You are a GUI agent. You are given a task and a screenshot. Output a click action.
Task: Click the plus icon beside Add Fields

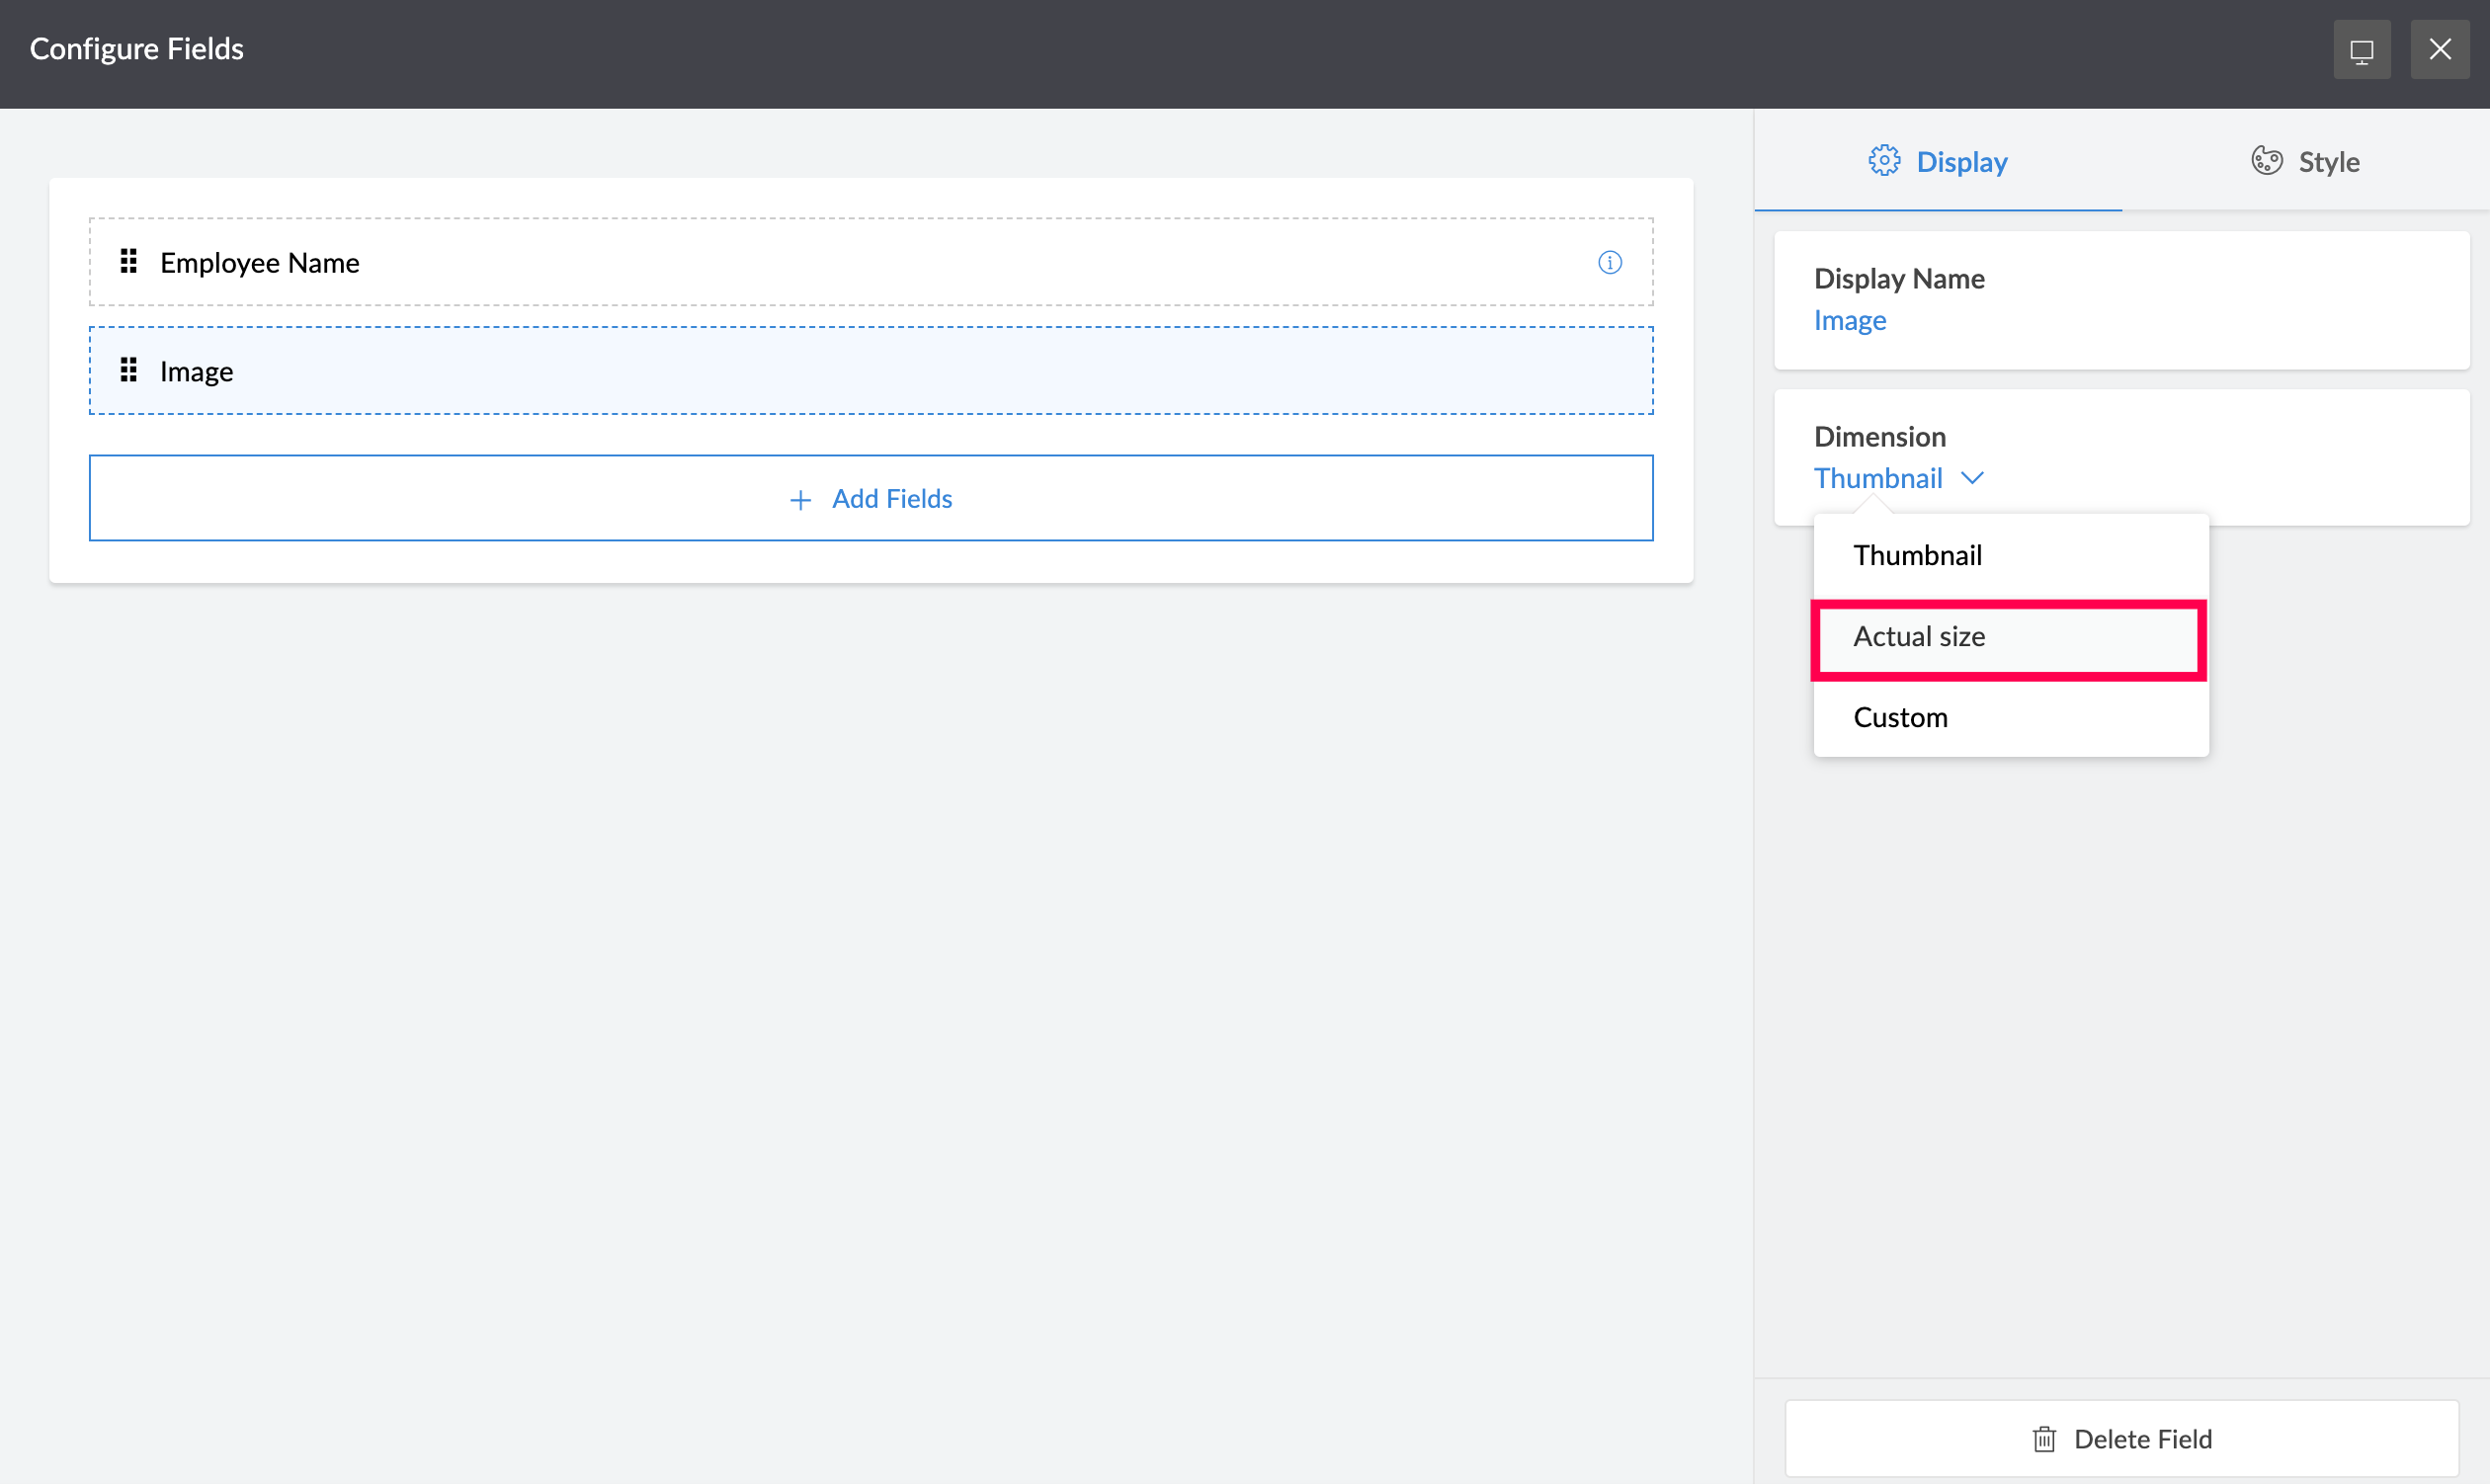coord(800,499)
